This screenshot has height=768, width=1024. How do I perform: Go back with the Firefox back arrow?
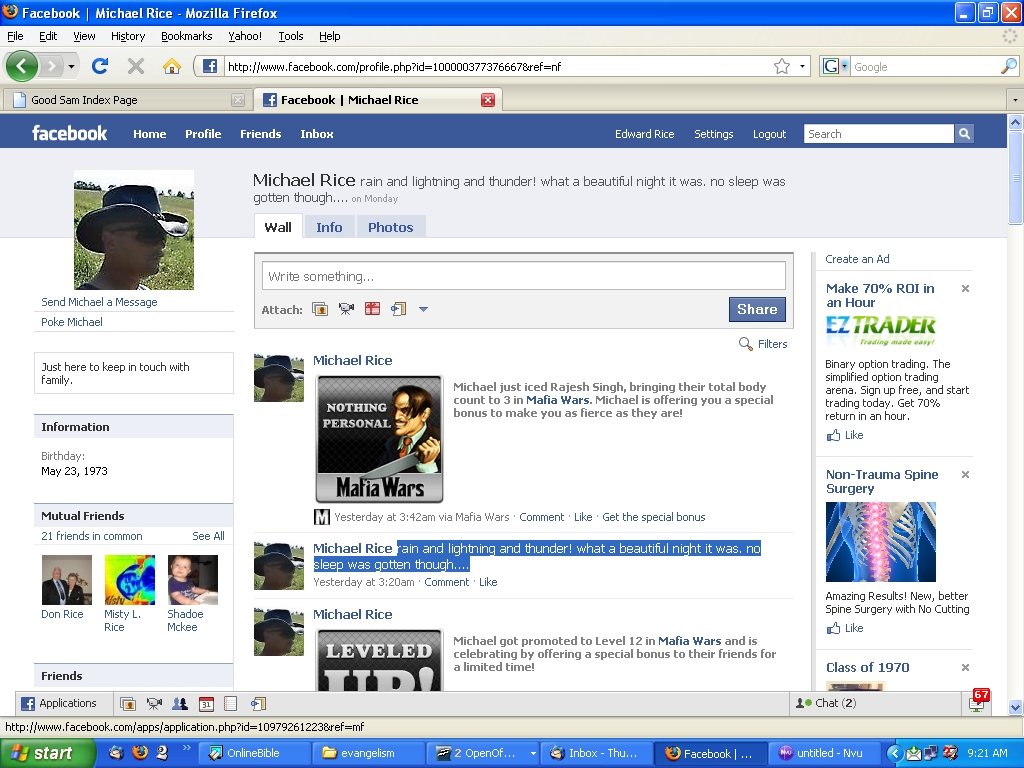[22, 66]
